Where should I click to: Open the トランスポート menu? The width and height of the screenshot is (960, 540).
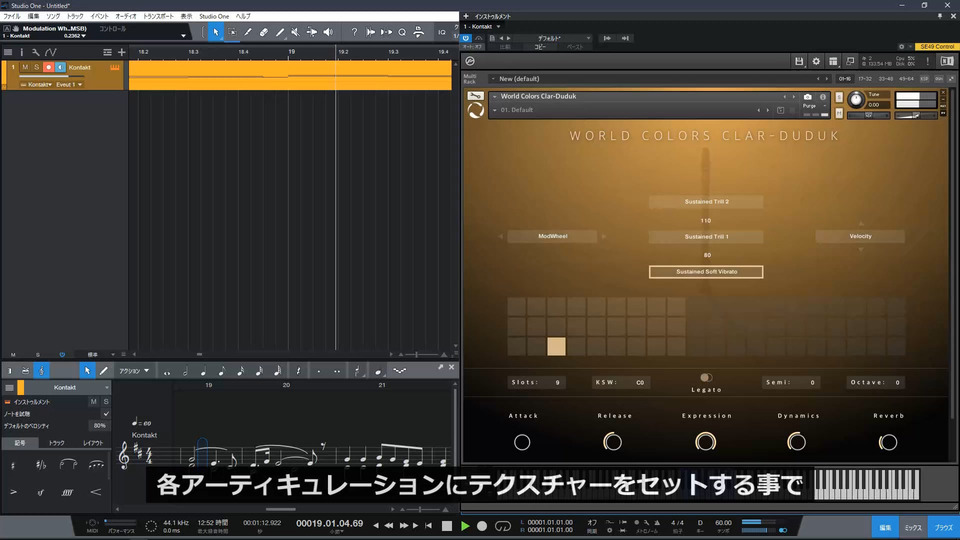[159, 17]
